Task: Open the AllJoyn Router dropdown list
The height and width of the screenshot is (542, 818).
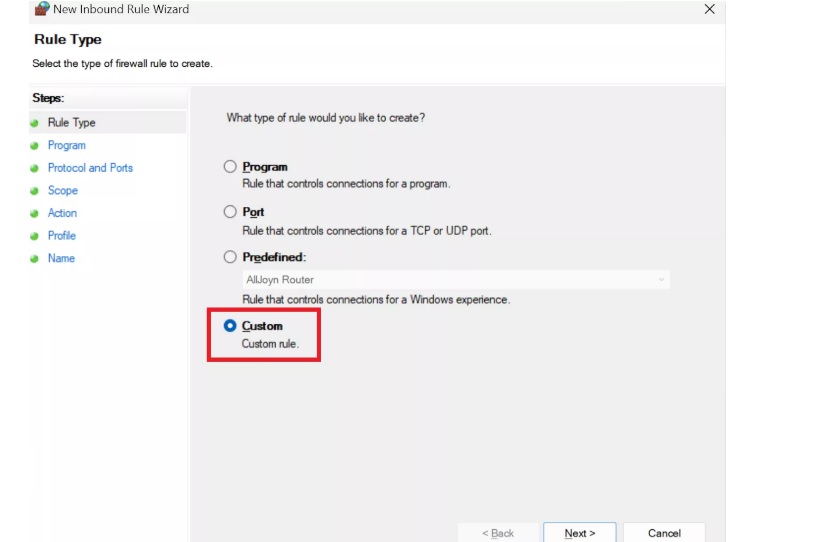Action: [x=456, y=280]
